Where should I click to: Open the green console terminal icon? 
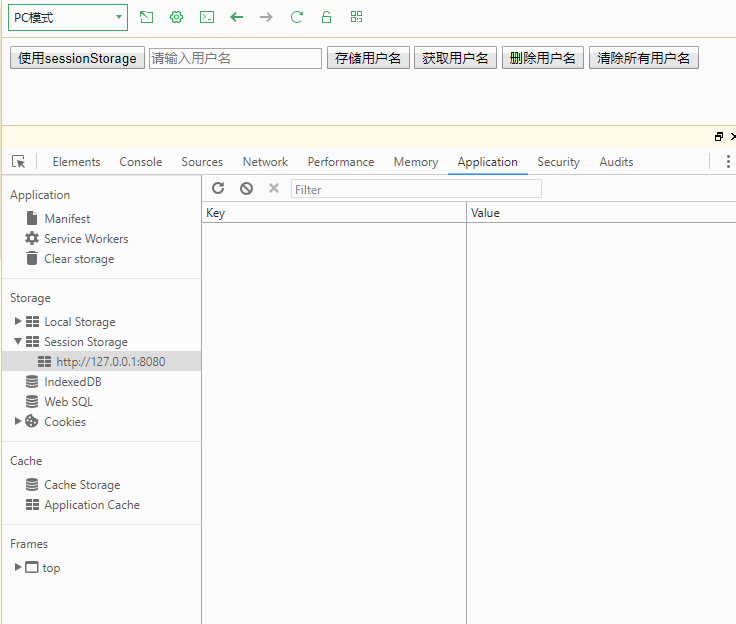tap(207, 17)
